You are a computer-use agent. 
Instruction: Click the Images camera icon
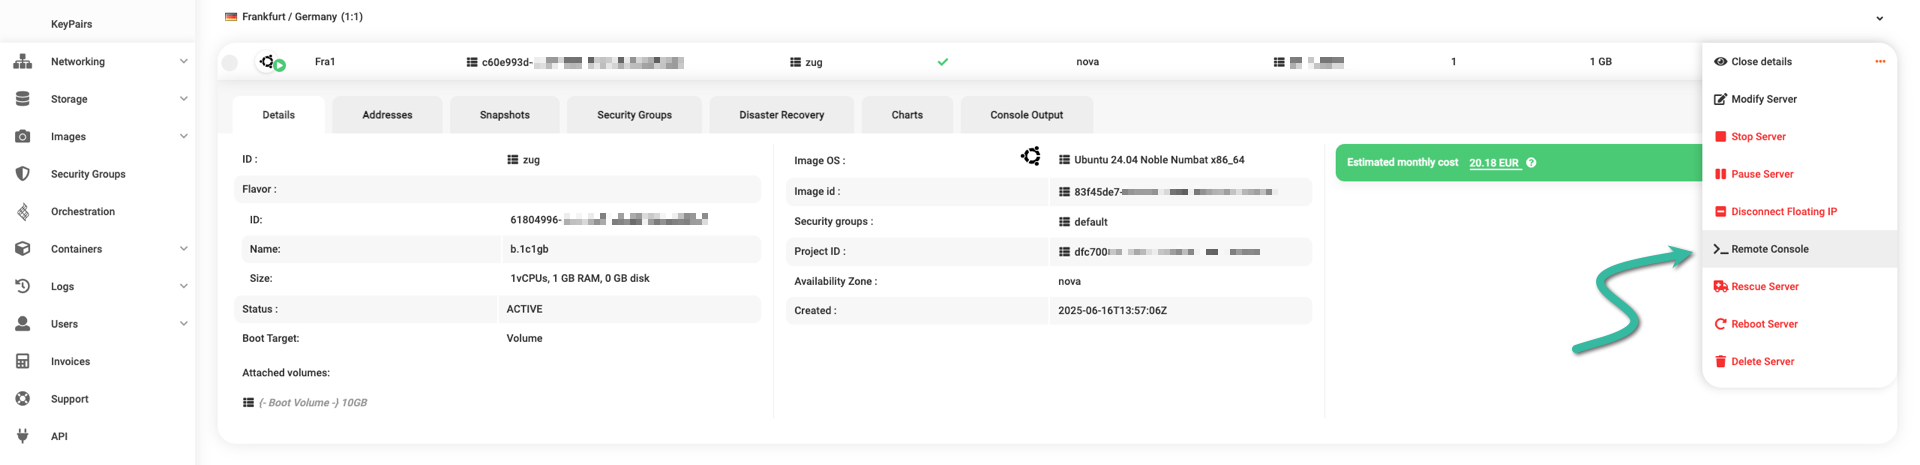(23, 137)
